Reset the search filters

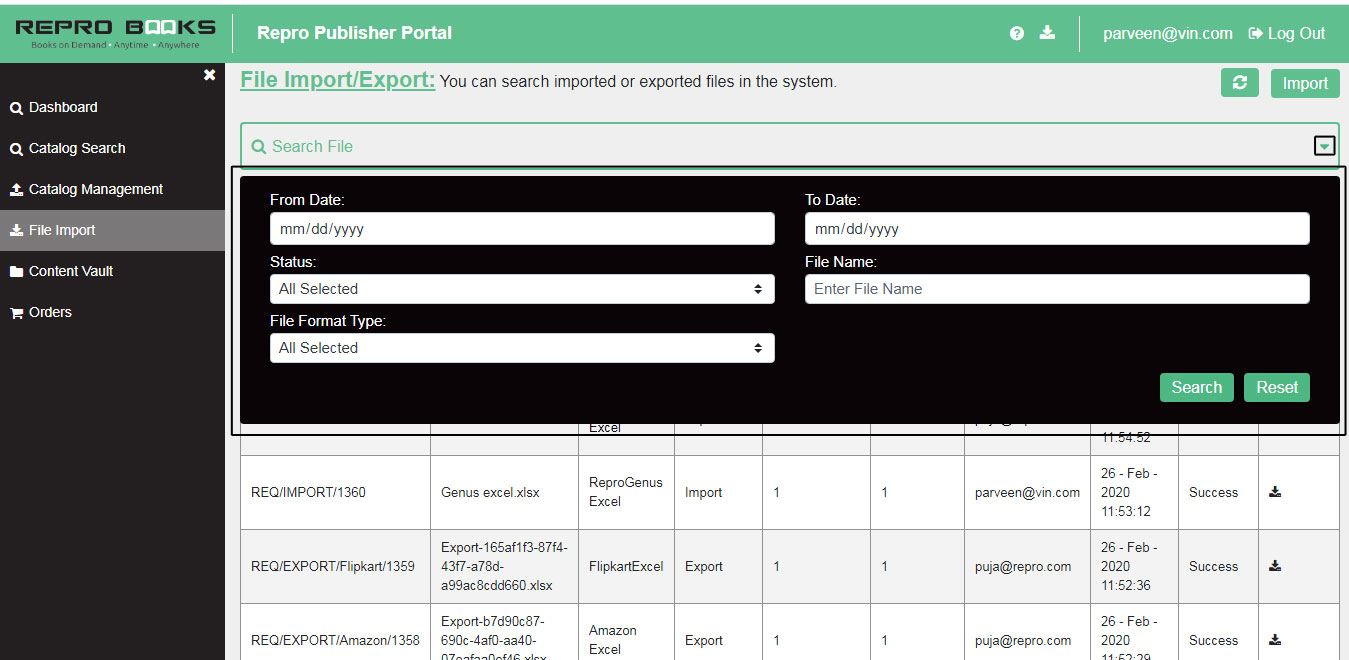[x=1276, y=387]
